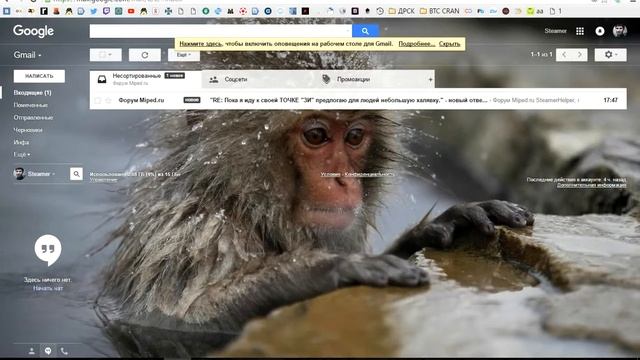Click the НАПИСАТЬ compose button

click(39, 76)
